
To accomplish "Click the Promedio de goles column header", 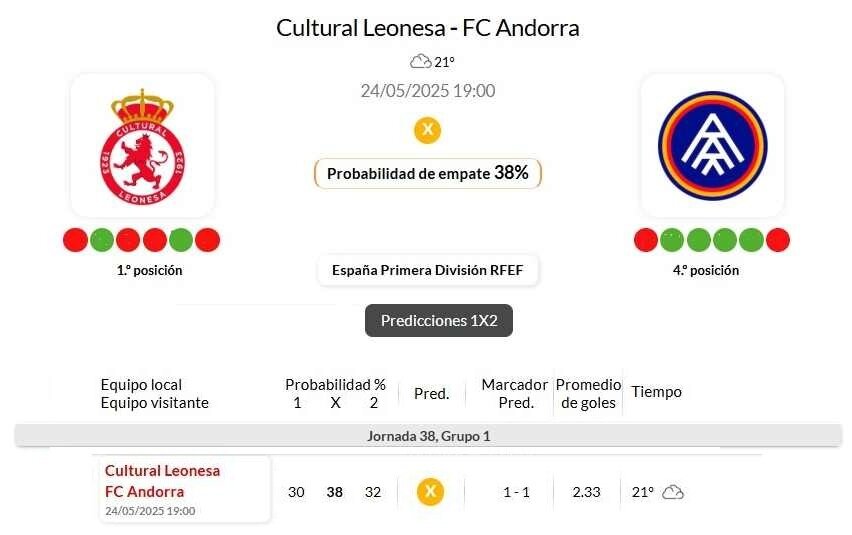I will (588, 393).
